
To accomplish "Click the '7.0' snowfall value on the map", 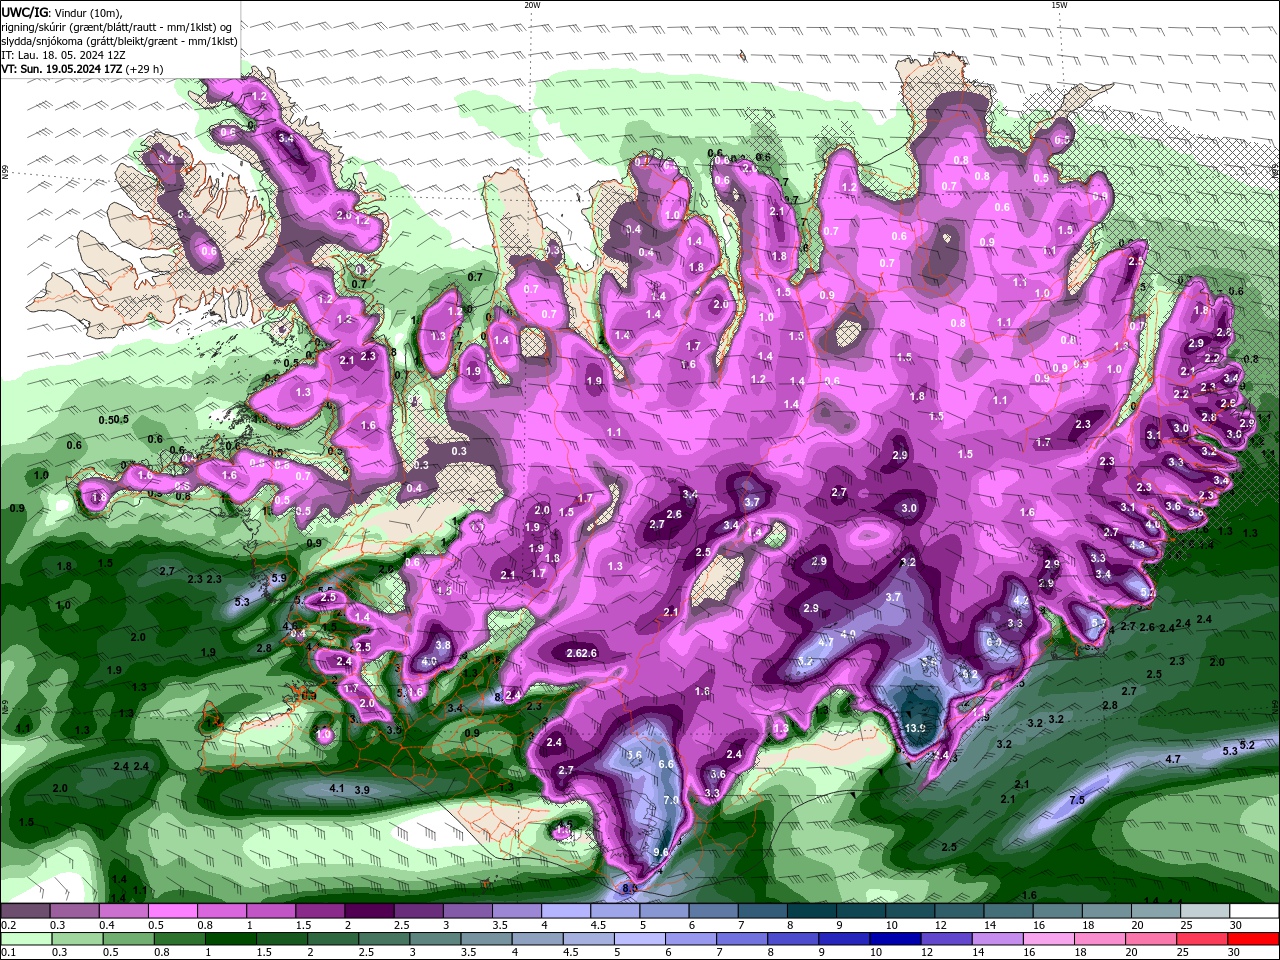I will coord(671,800).
